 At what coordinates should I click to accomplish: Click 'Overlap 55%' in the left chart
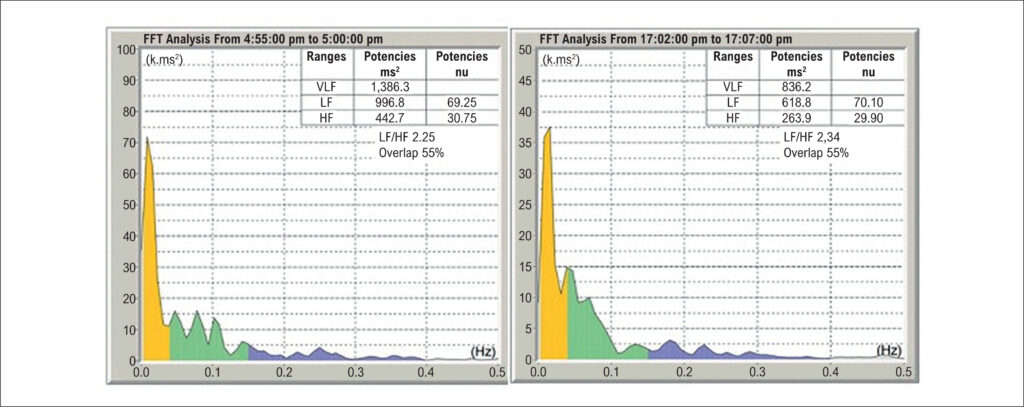point(409,154)
